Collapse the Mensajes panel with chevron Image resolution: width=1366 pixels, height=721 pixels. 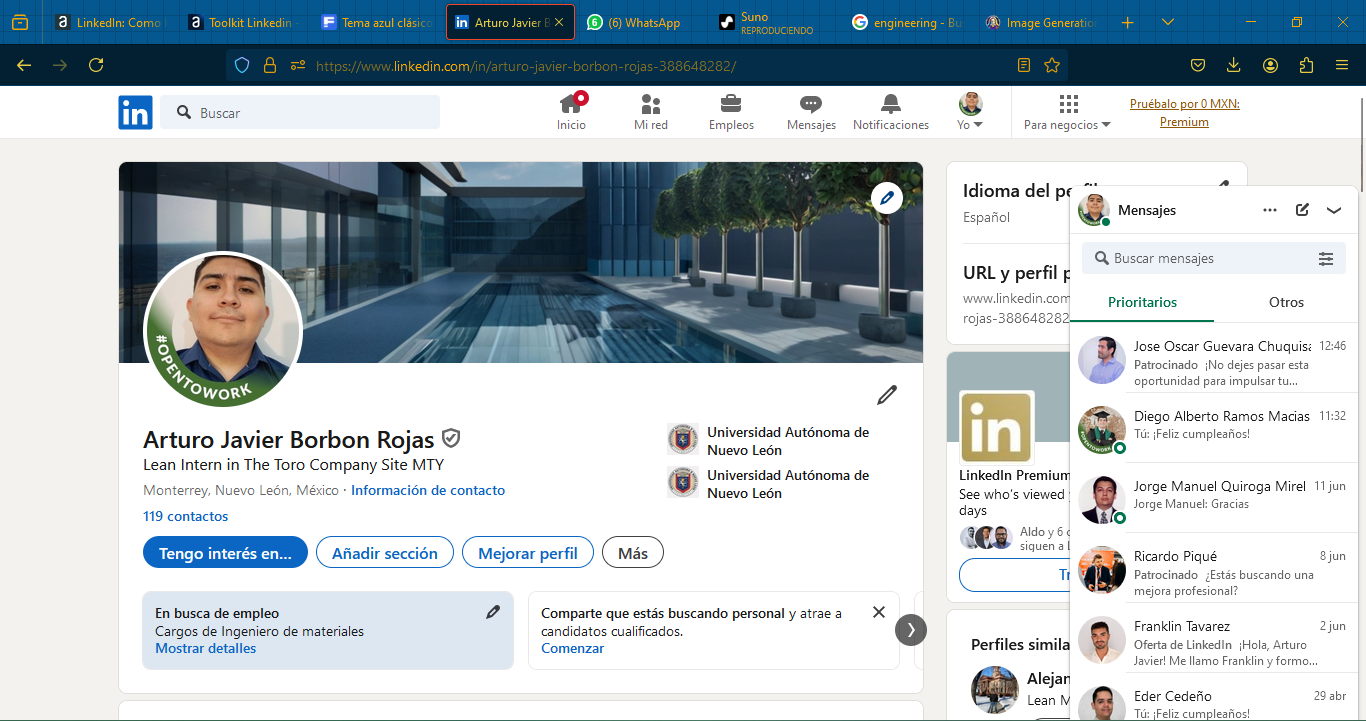tap(1334, 210)
